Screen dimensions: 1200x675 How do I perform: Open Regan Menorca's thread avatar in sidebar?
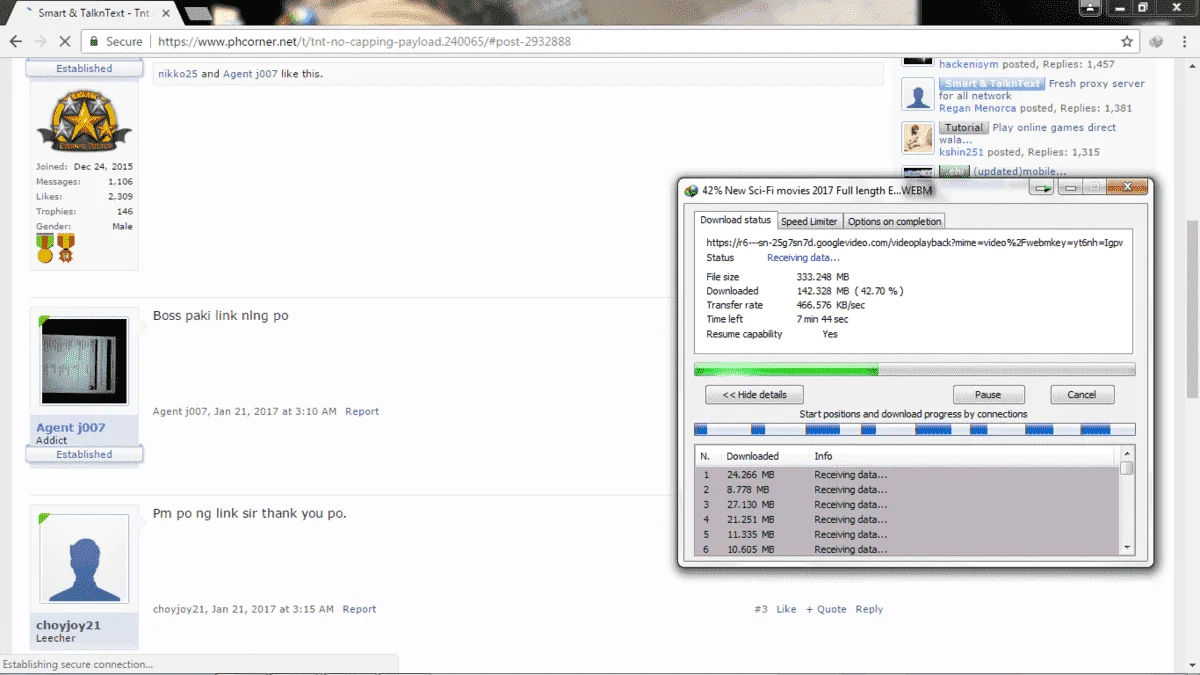[917, 94]
